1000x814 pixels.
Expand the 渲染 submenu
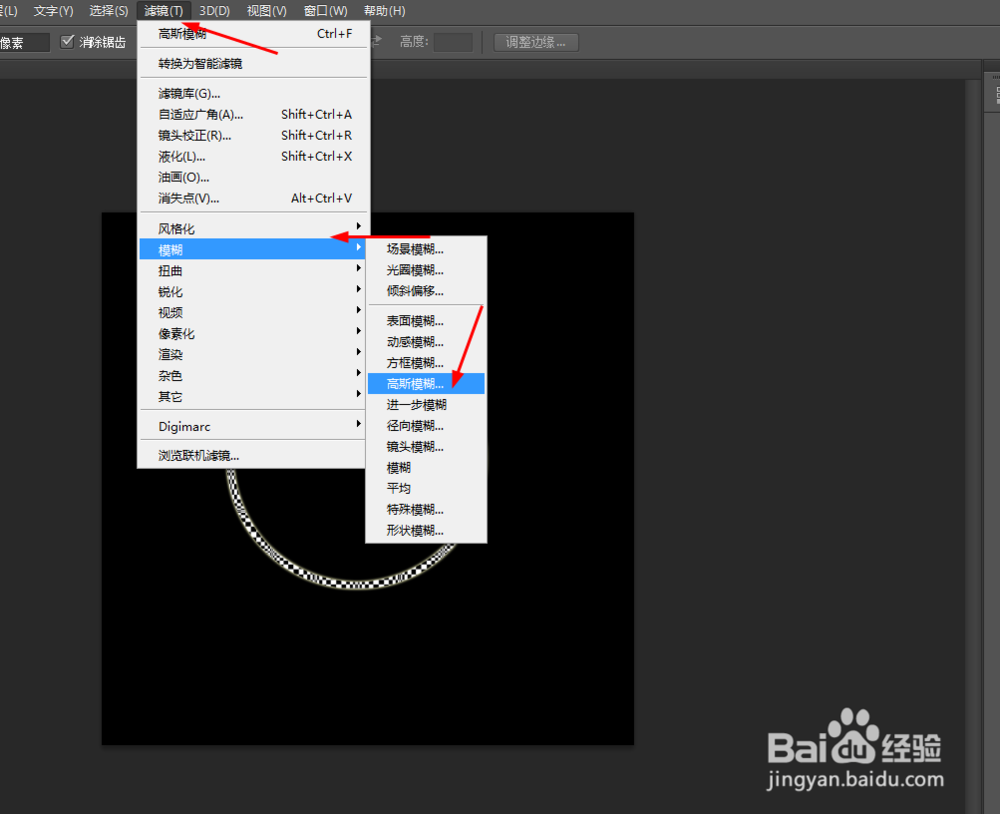tap(252, 355)
